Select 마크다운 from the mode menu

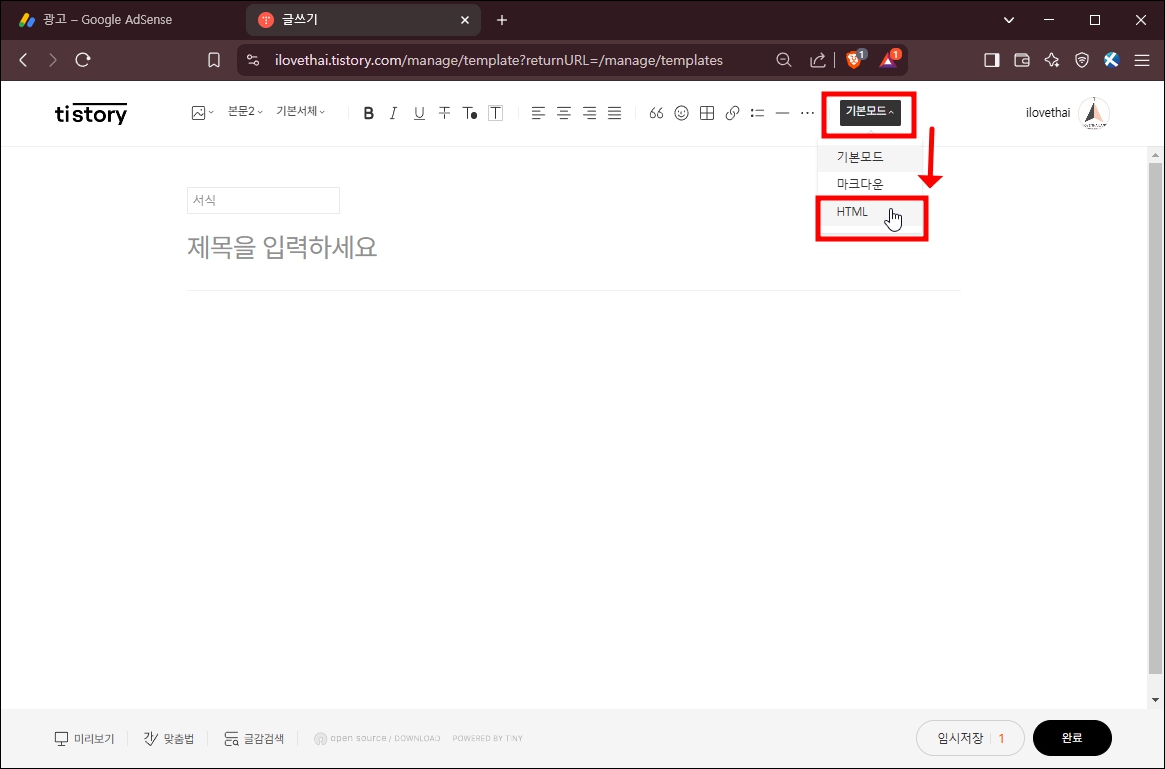pos(862,183)
